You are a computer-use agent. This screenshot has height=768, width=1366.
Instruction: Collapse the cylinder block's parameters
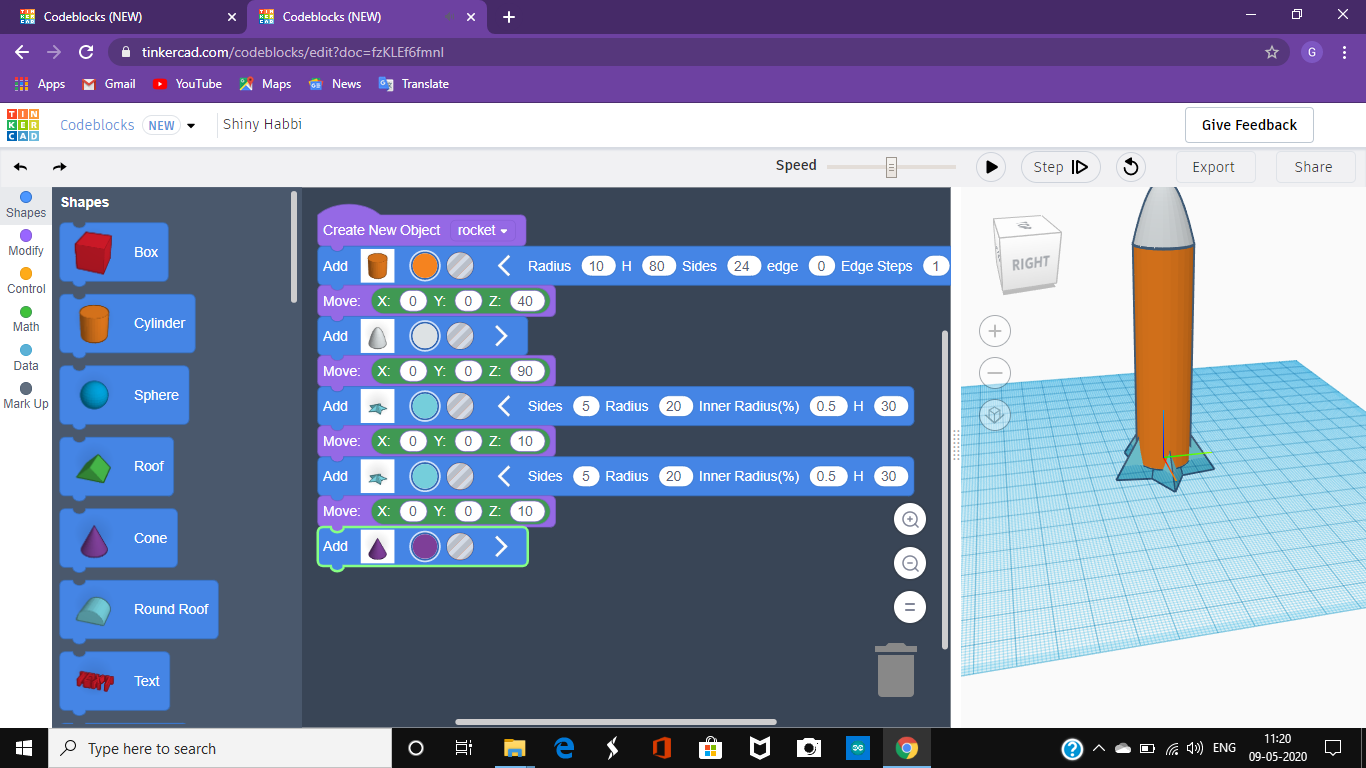(x=504, y=266)
